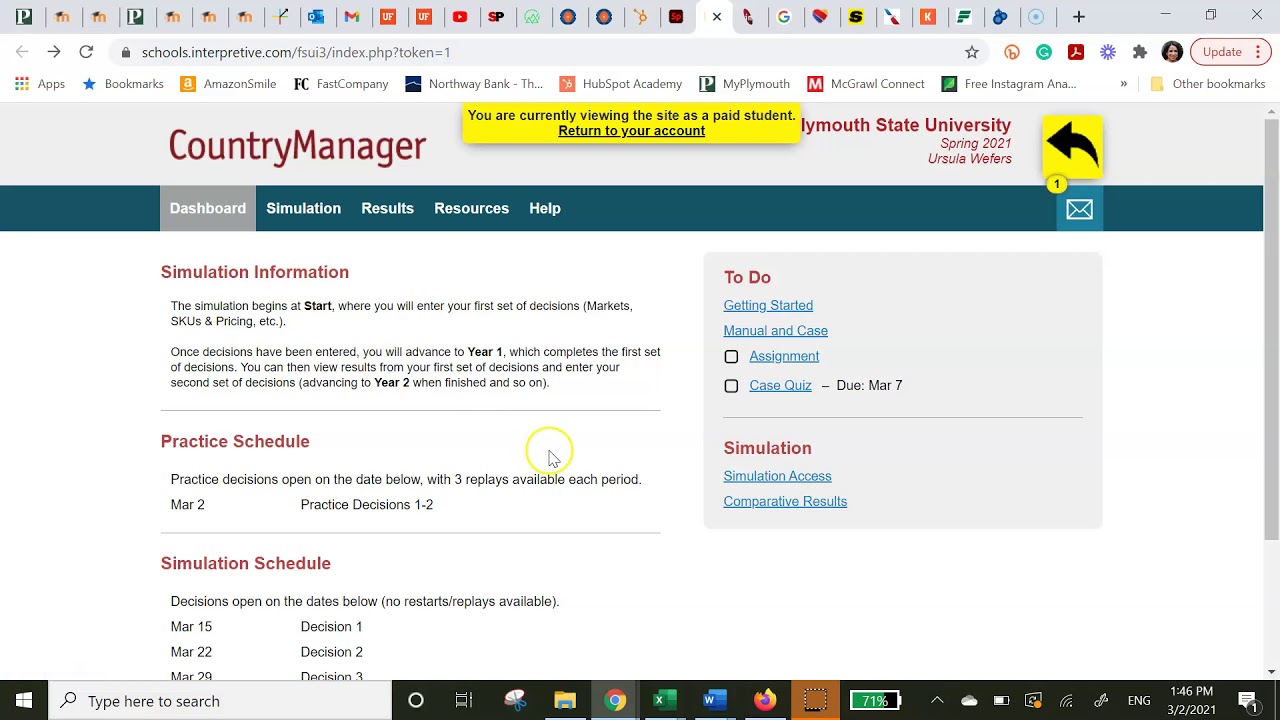This screenshot has height=720, width=1280.
Task: Open the Results nav menu
Action: click(387, 208)
